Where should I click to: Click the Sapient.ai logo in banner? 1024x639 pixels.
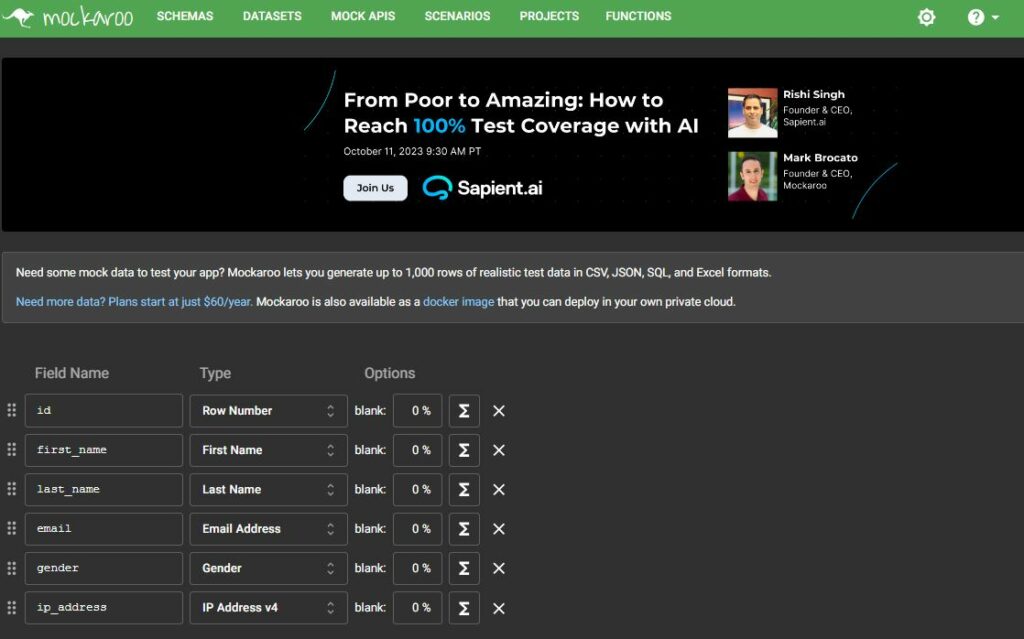click(x=483, y=188)
